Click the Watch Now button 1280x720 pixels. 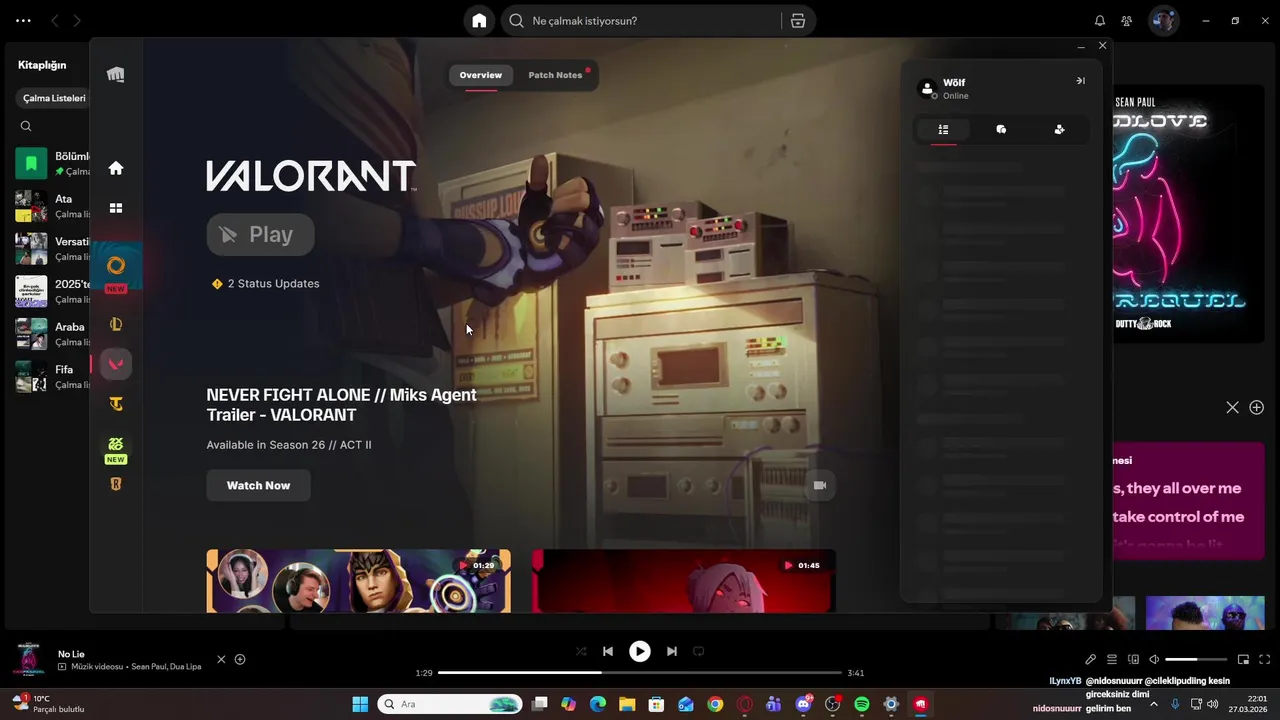[x=258, y=485]
